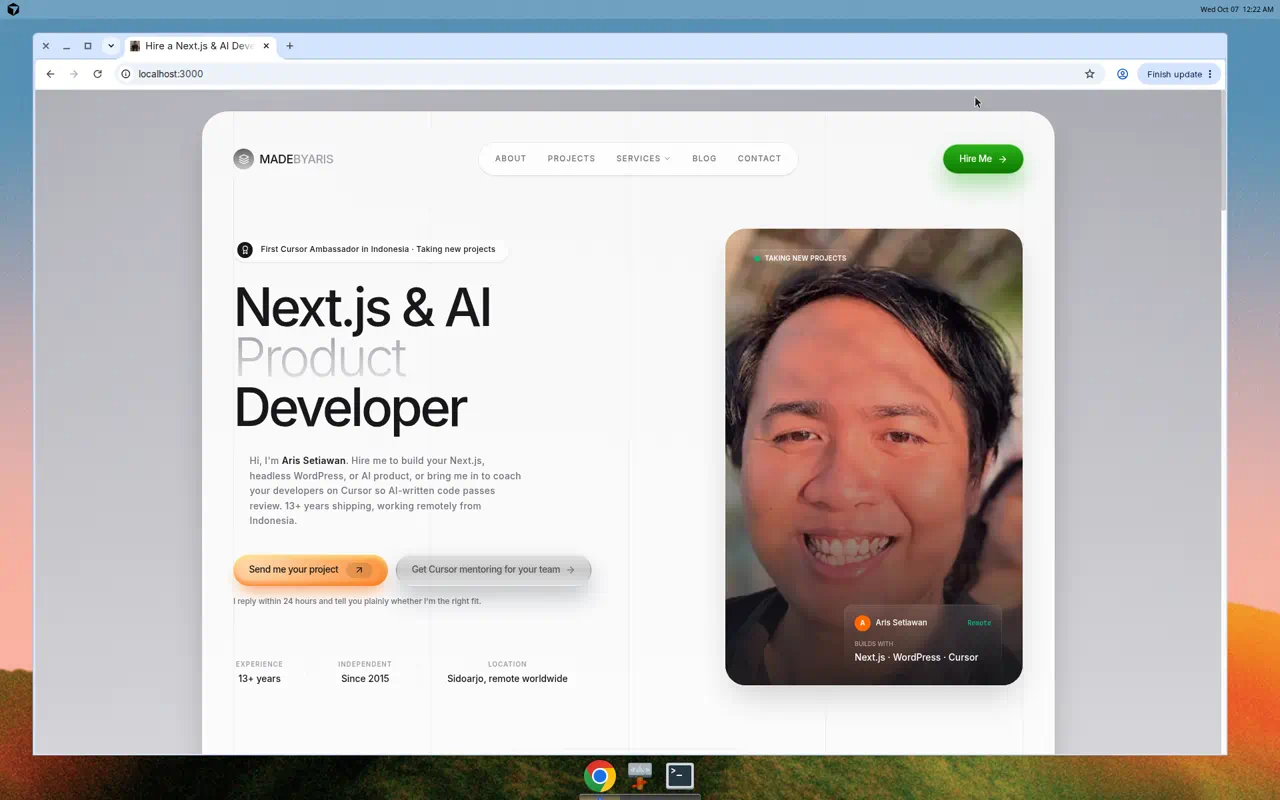Viewport: 1280px width, 800px height.
Task: Click the Next.js · WordPress · Cursor text
Action: [916, 657]
